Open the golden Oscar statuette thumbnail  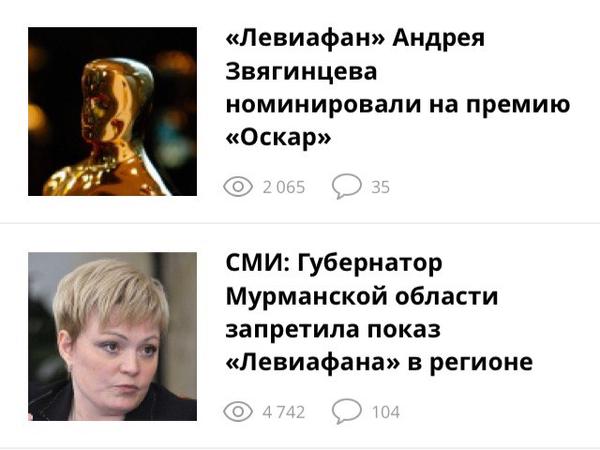(x=112, y=111)
